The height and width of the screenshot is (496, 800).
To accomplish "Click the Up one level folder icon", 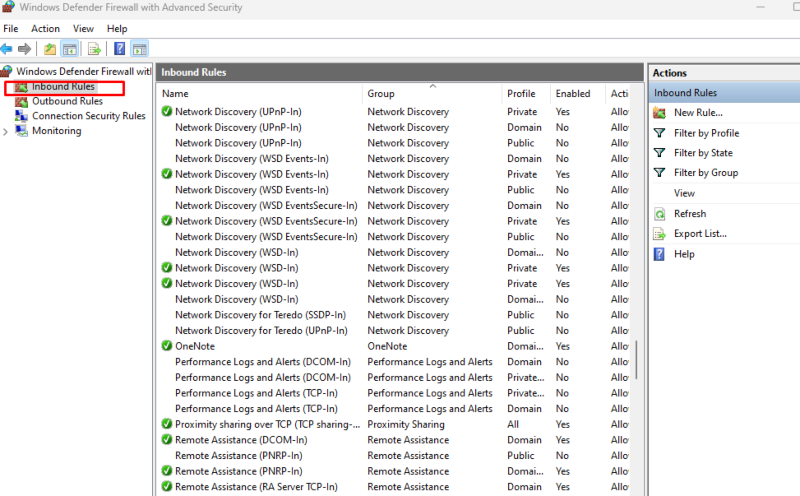I will pyautogui.click(x=50, y=49).
